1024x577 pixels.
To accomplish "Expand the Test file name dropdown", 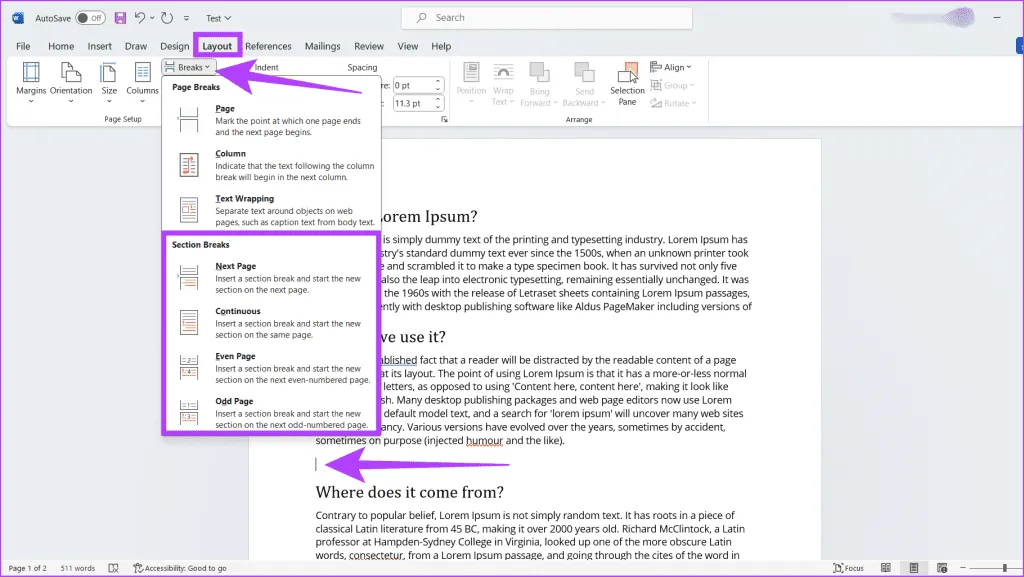I will coord(218,18).
